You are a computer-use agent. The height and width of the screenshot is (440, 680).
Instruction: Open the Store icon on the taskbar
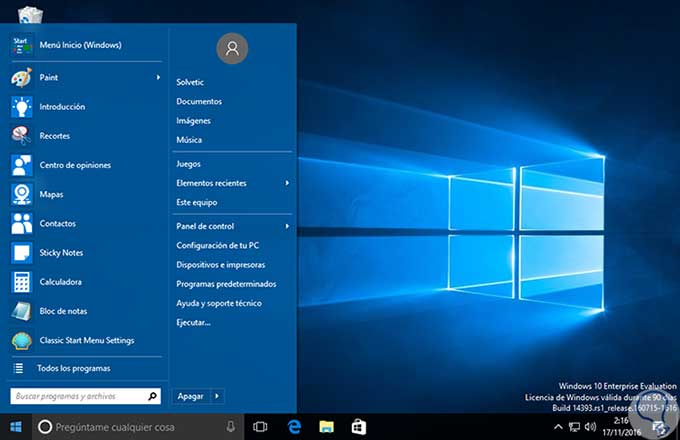tap(359, 427)
